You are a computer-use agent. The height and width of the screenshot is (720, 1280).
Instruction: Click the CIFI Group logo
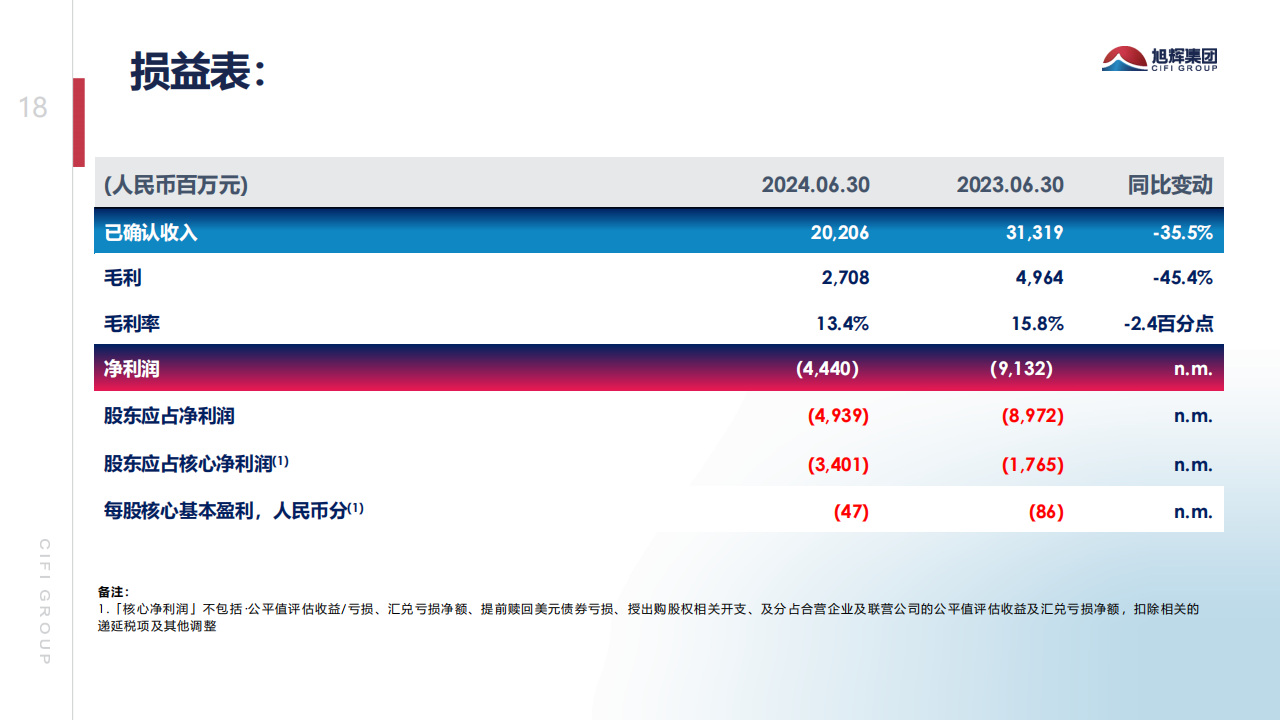[x=1160, y=58]
